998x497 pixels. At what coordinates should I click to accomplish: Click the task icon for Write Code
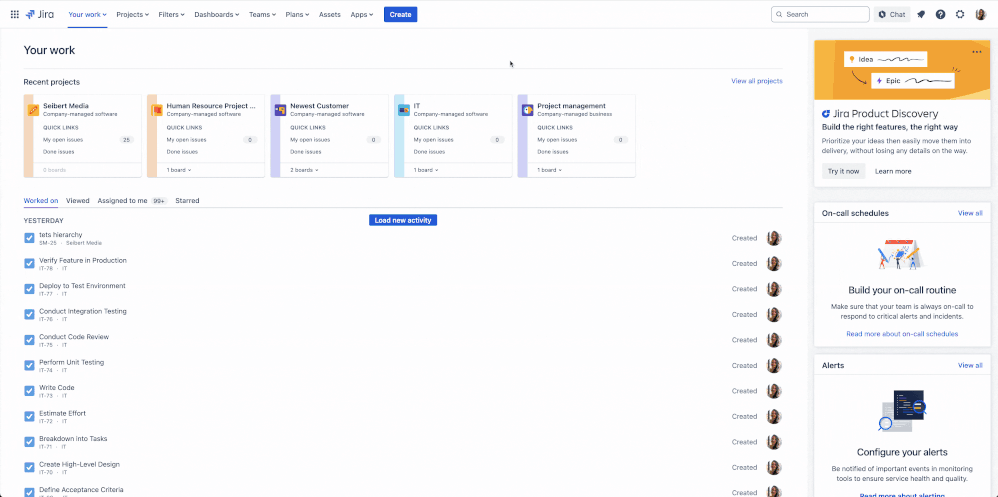pyautogui.click(x=29, y=391)
